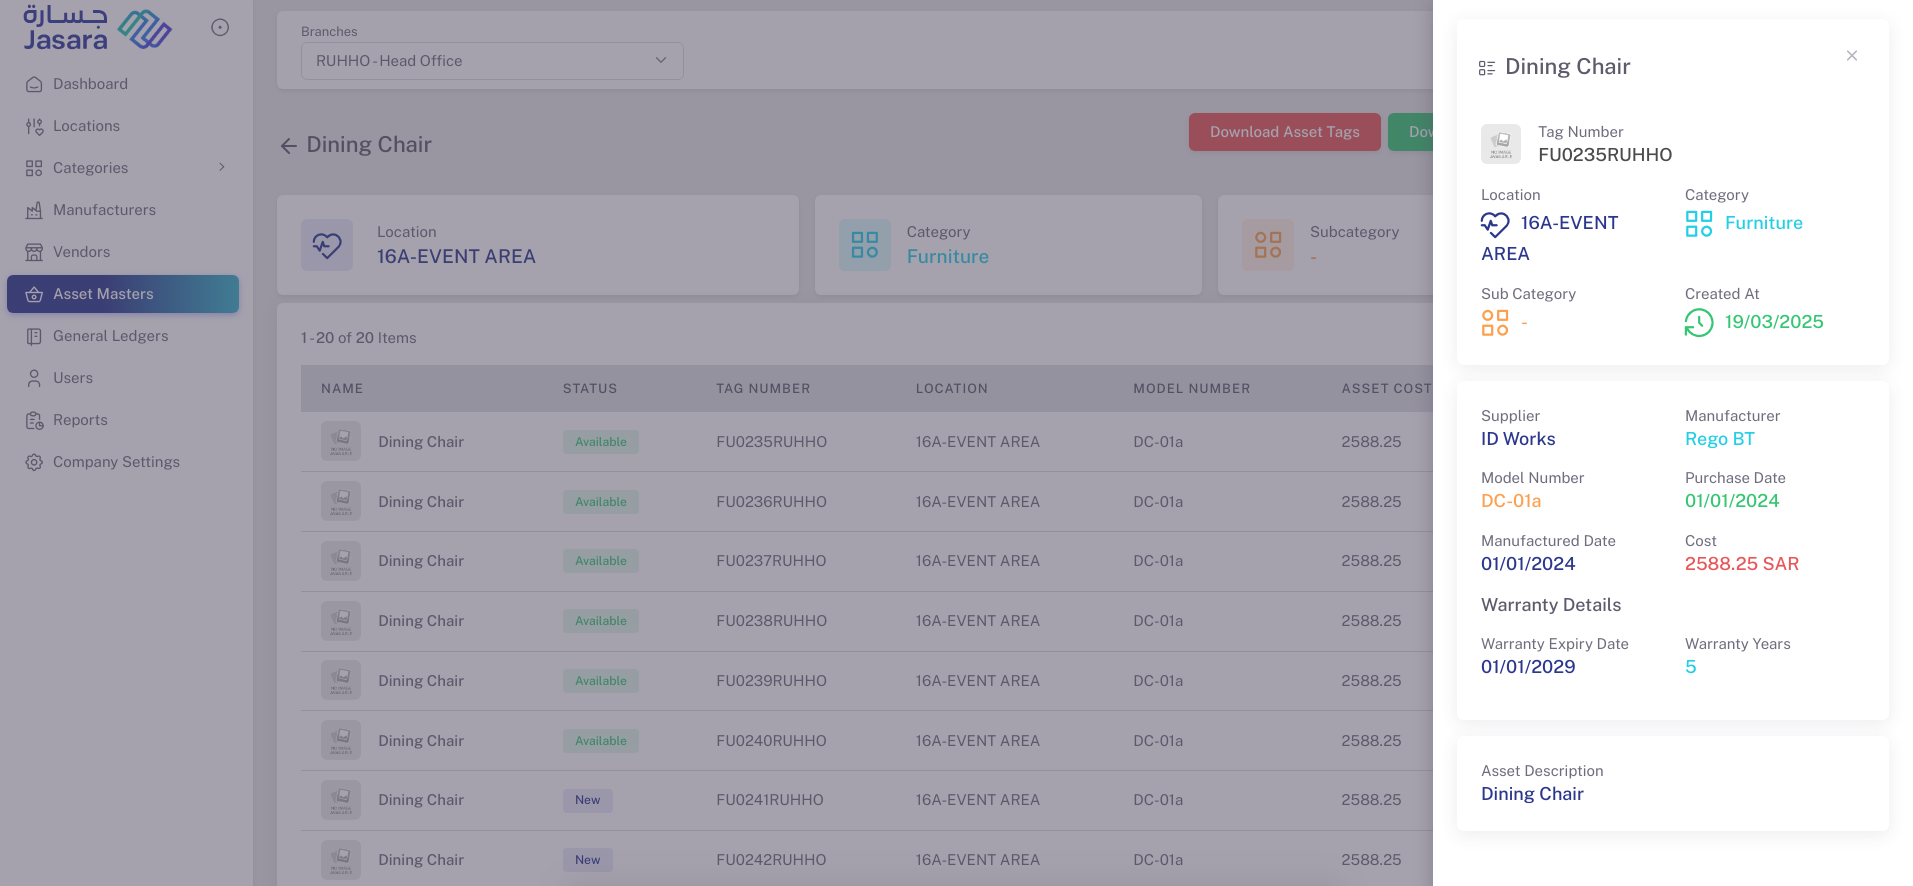Screen dimensions: 1913x886
Task: Click the General Ledgers book icon
Action: click(34, 336)
